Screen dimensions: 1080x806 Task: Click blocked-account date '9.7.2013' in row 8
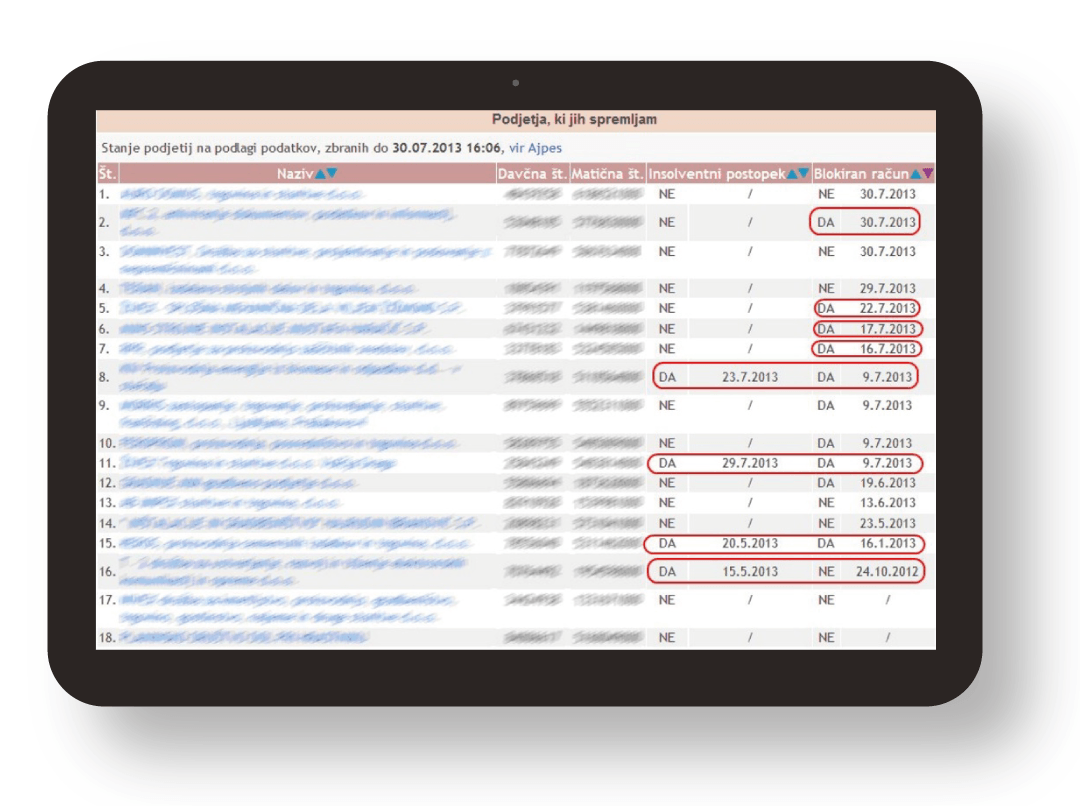888,378
